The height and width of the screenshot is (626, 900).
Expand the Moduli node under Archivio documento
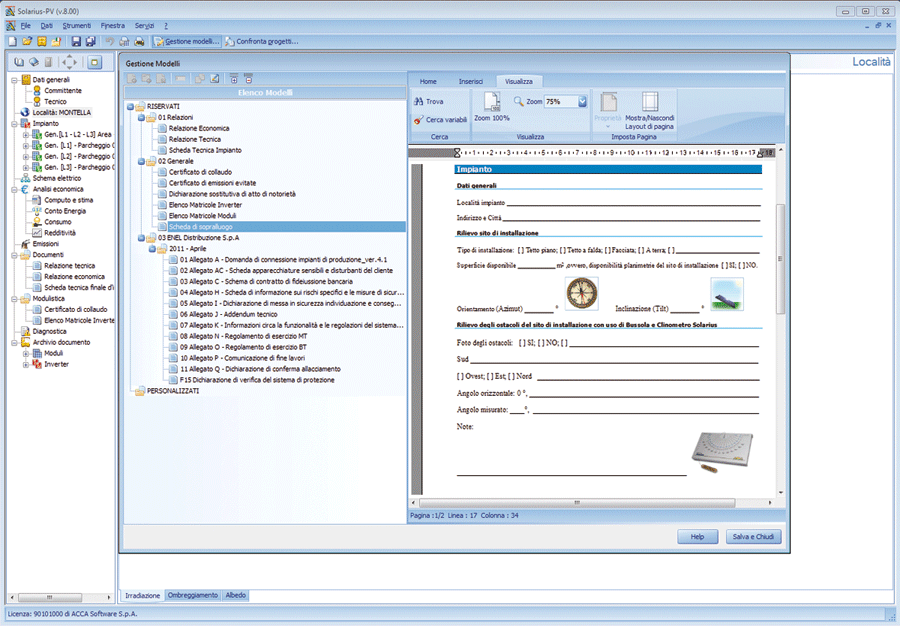coord(25,353)
